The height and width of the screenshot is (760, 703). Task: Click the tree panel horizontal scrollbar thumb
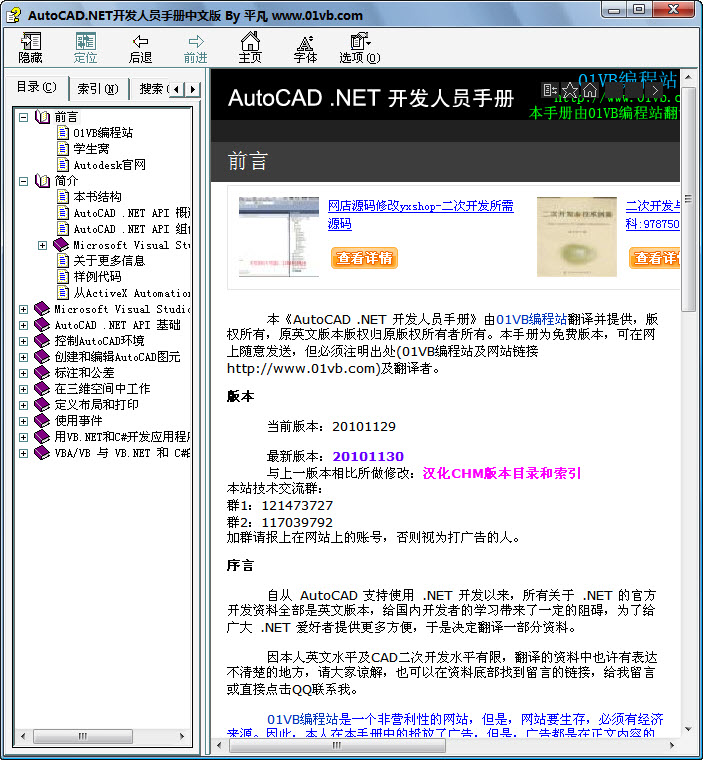[x=83, y=736]
